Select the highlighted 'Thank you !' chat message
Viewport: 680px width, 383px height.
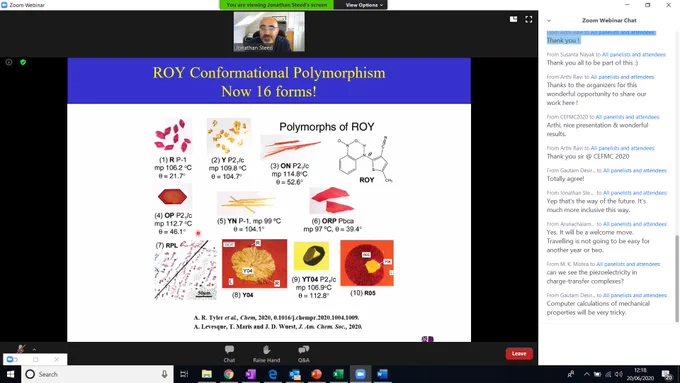click(563, 40)
